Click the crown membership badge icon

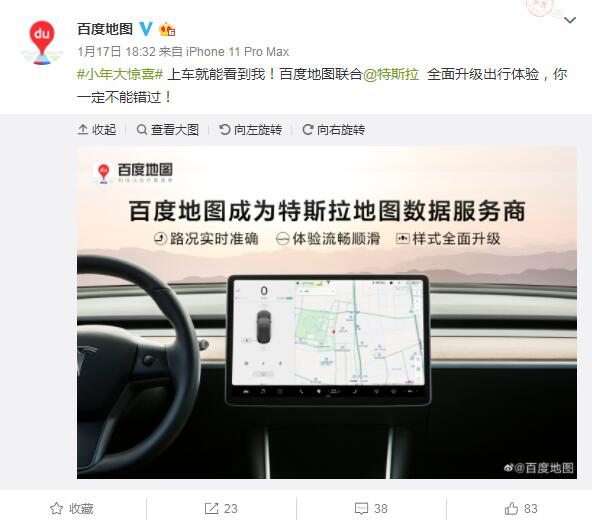click(167, 29)
